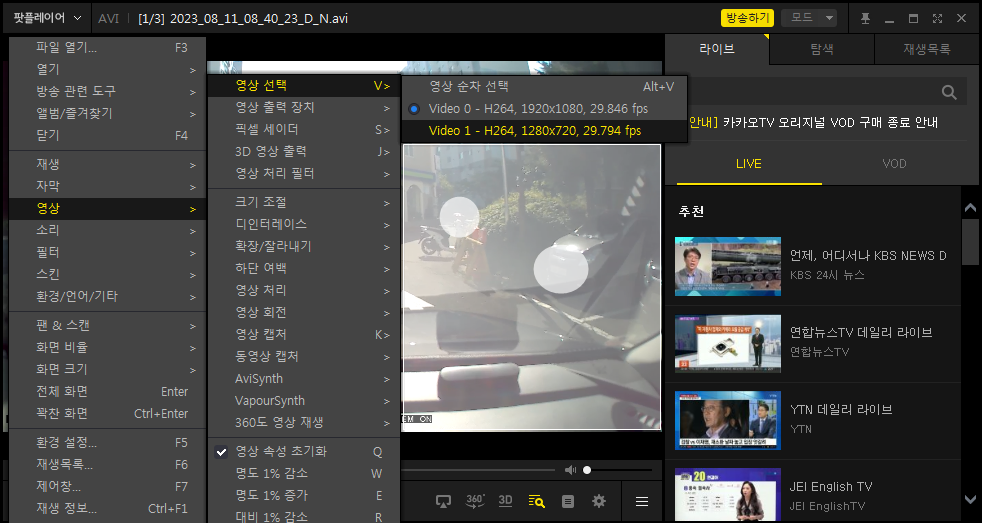Open 재생 정보... menu item
Viewport: 982px width, 523px height.
tap(107, 509)
